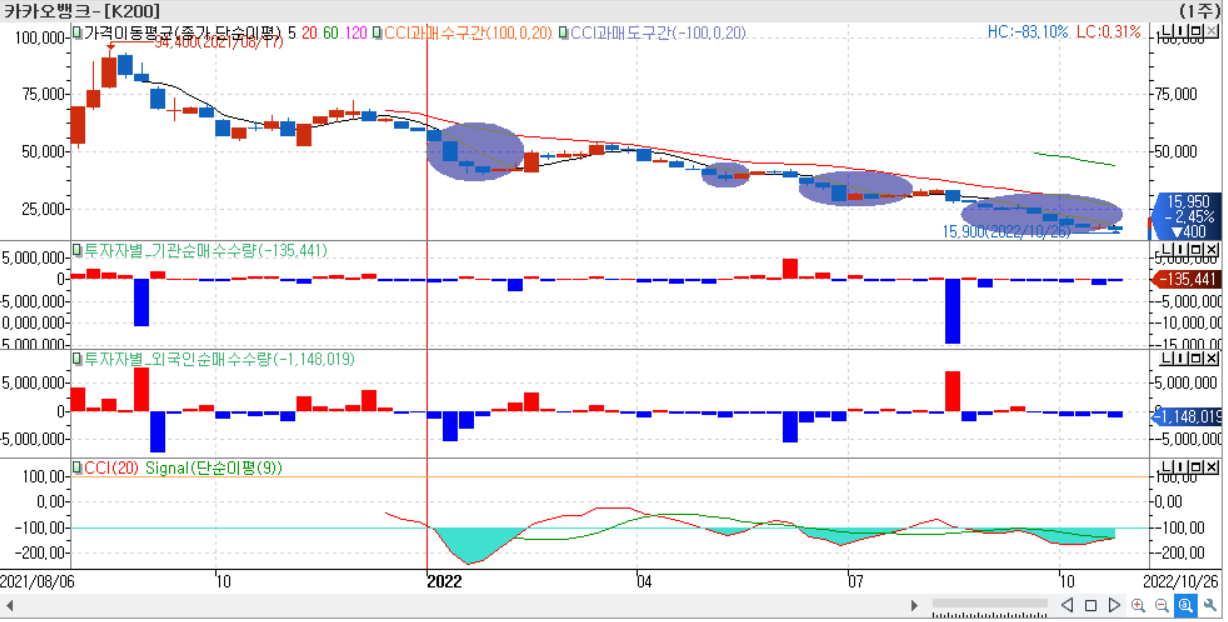Close the price chart panel
This screenshot has height=622, width=1228.
tap(1211, 33)
